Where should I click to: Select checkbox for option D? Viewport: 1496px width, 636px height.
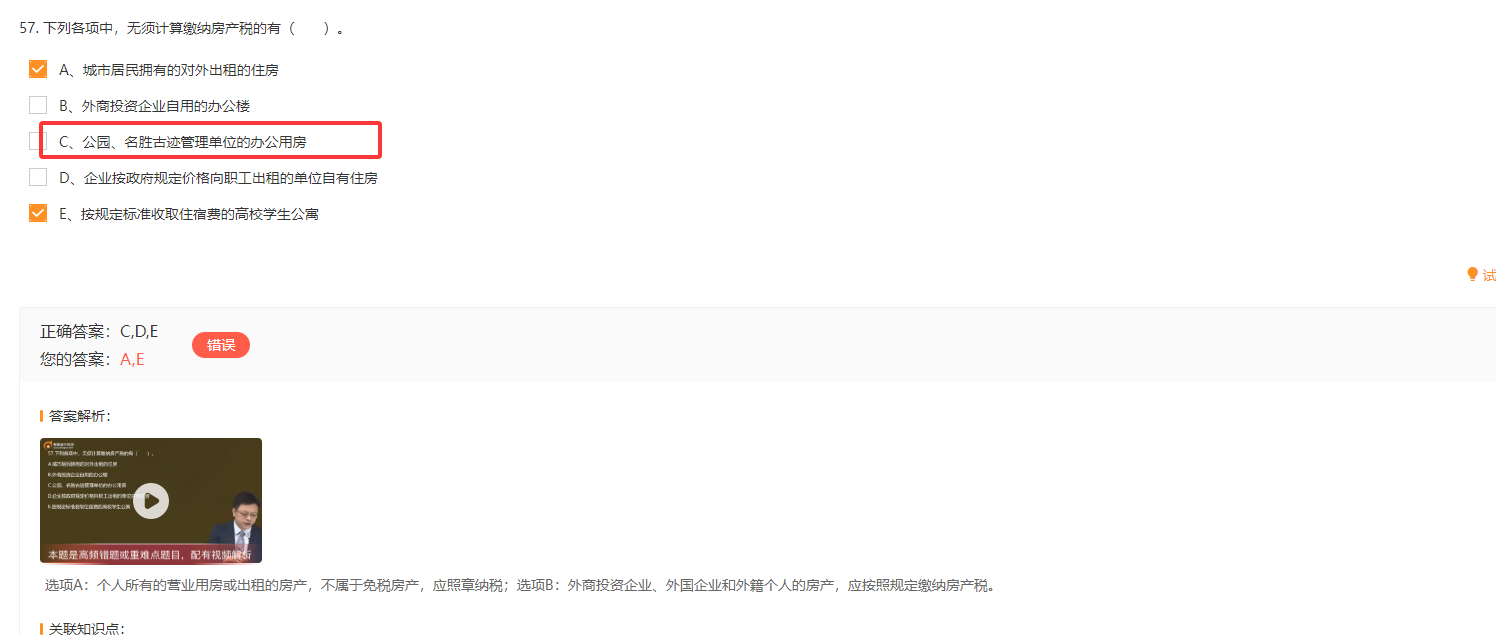pyautogui.click(x=38, y=177)
